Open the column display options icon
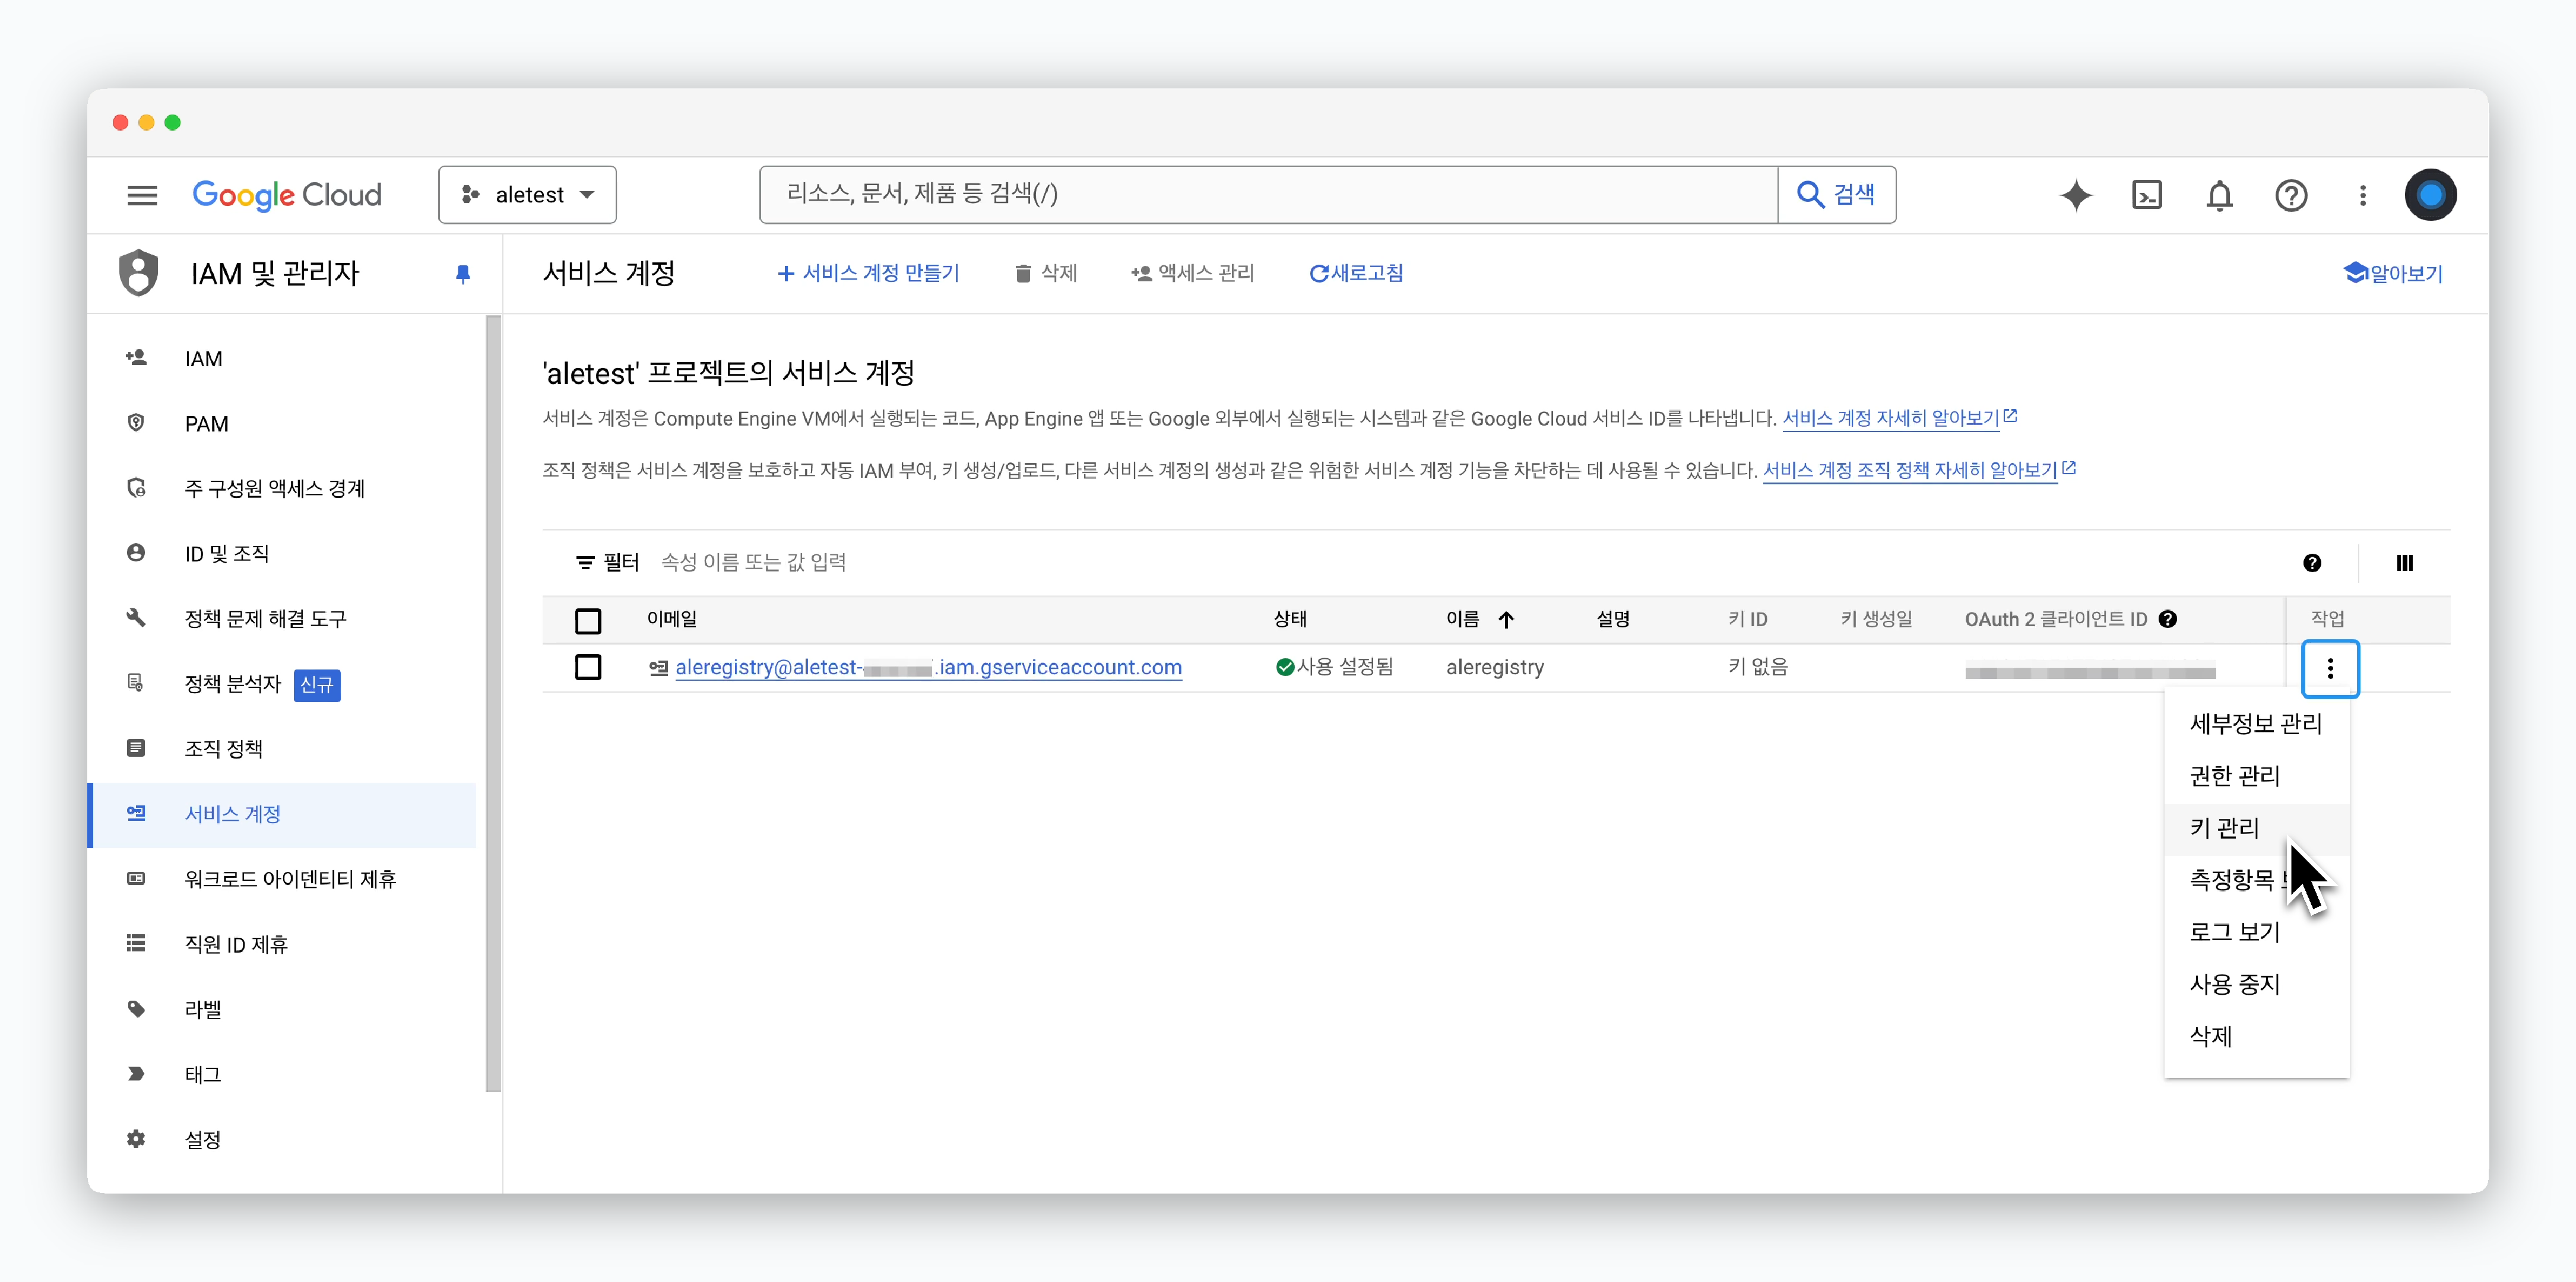This screenshot has height=1282, width=2576. pos(2404,563)
